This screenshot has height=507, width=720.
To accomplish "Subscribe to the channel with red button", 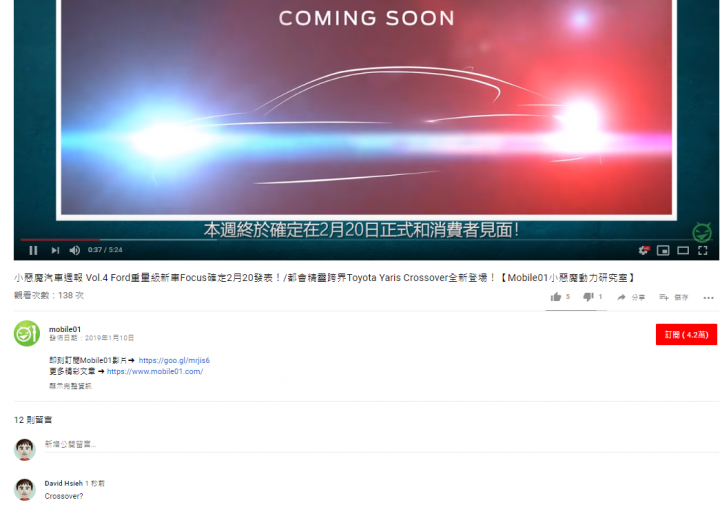I will 686,334.
